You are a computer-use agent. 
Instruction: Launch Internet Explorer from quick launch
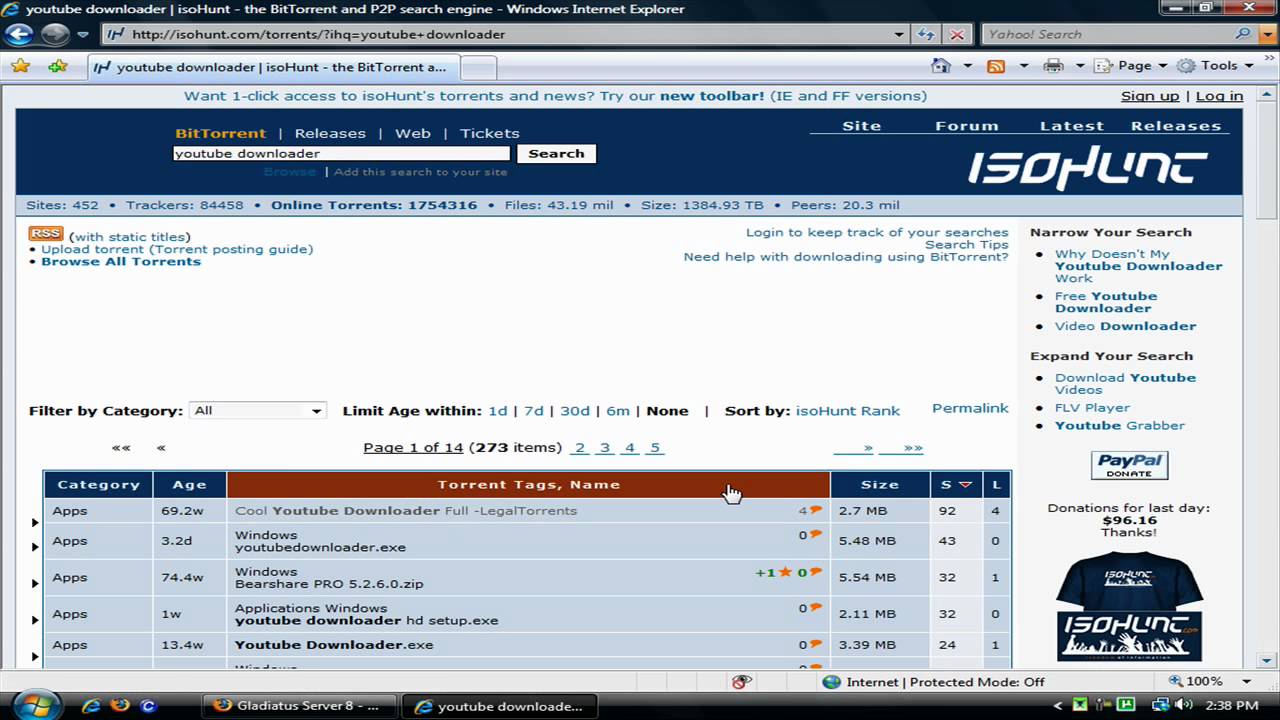pyautogui.click(x=91, y=705)
